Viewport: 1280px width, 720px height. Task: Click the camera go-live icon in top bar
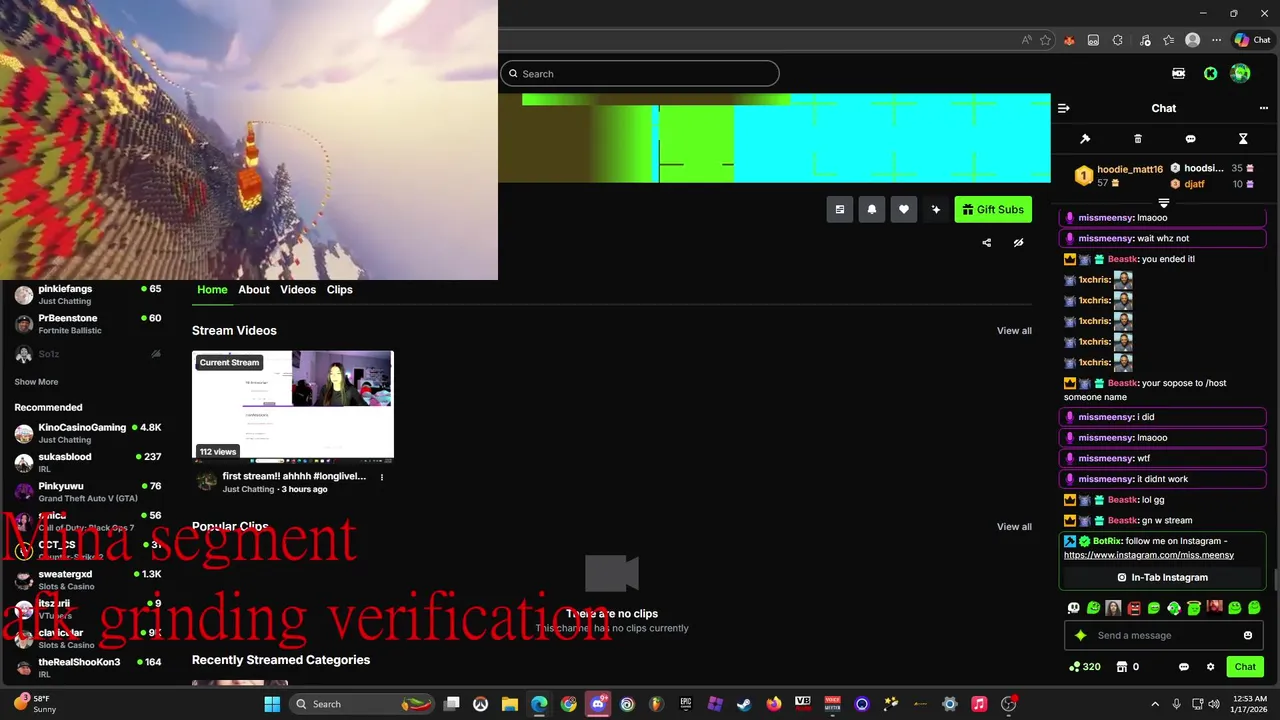point(1179,73)
